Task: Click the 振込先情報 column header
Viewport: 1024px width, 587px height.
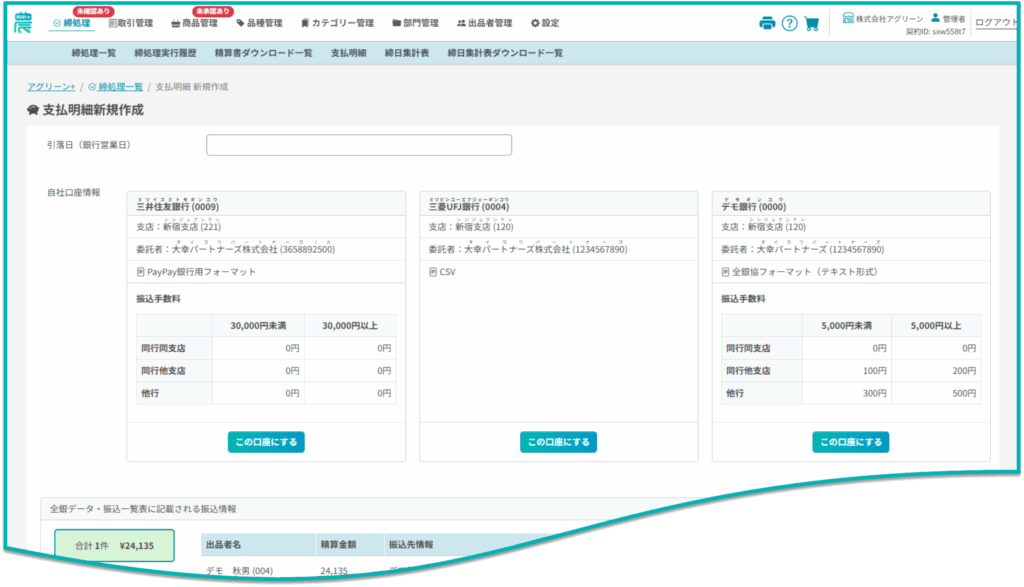Action: click(x=411, y=544)
